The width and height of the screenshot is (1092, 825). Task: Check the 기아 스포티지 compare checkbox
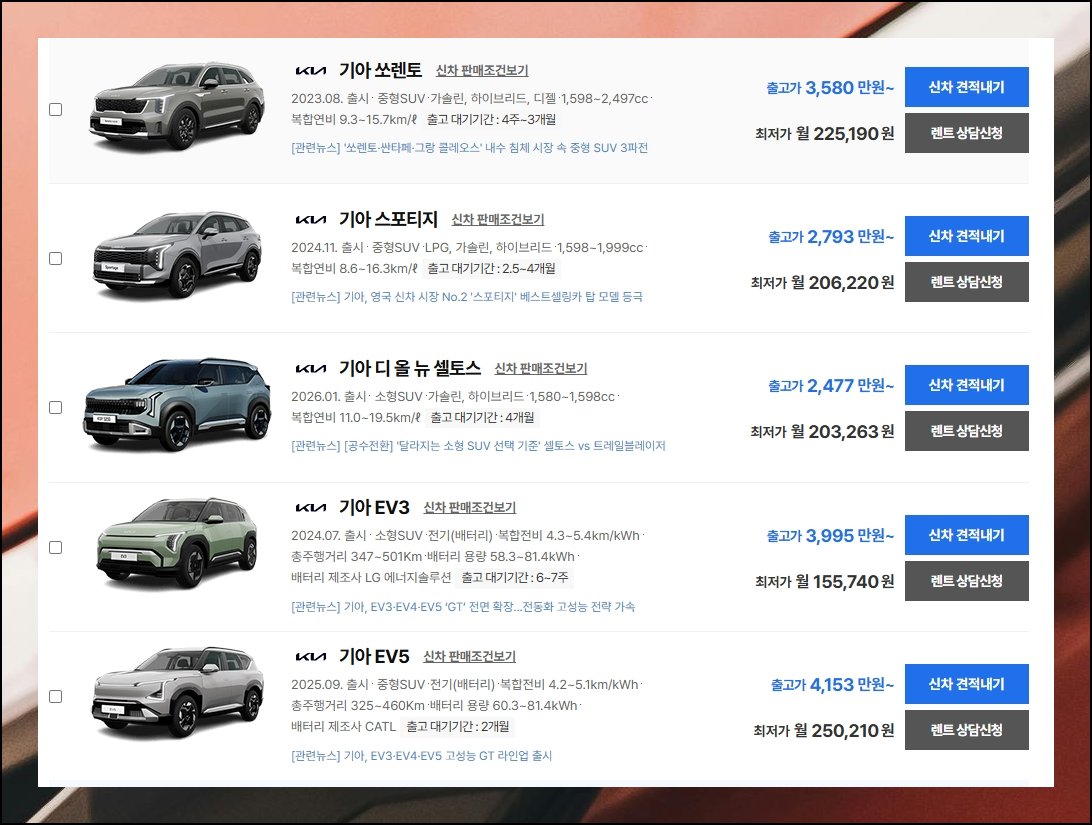56,258
